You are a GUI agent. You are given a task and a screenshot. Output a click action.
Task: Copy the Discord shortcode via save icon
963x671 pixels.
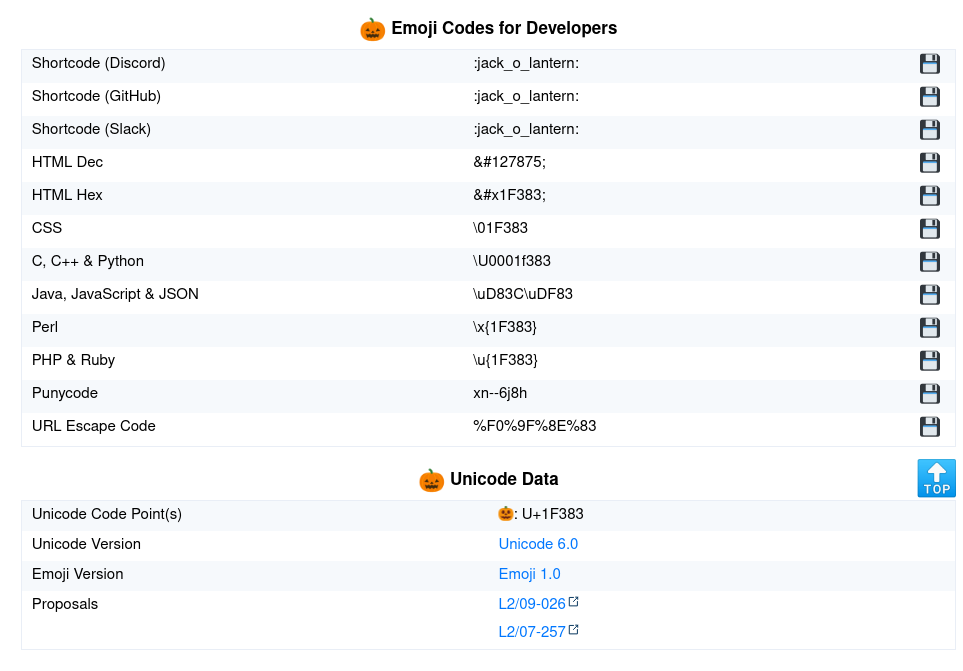[x=929, y=64]
